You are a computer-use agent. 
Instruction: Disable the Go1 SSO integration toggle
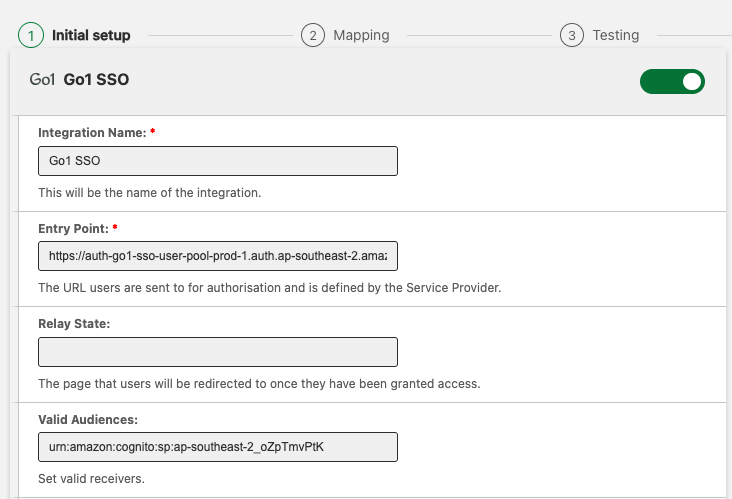coord(672,81)
